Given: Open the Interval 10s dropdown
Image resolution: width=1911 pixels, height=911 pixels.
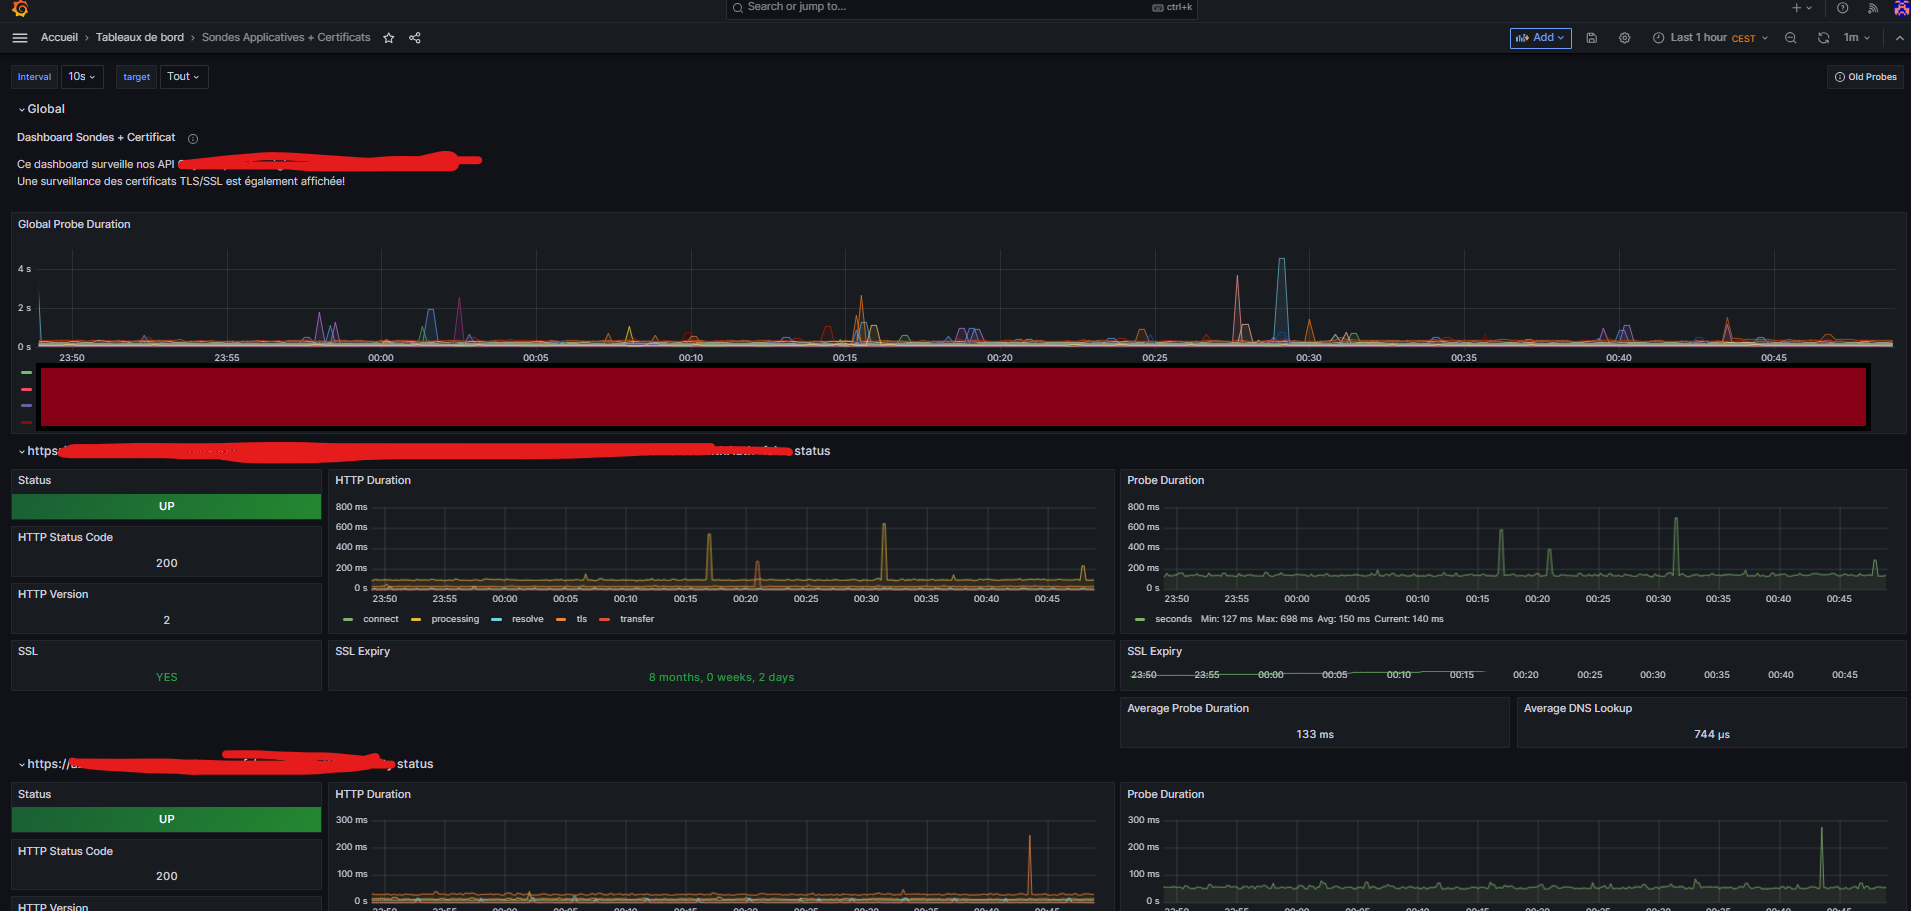Looking at the screenshot, I should pyautogui.click(x=82, y=77).
